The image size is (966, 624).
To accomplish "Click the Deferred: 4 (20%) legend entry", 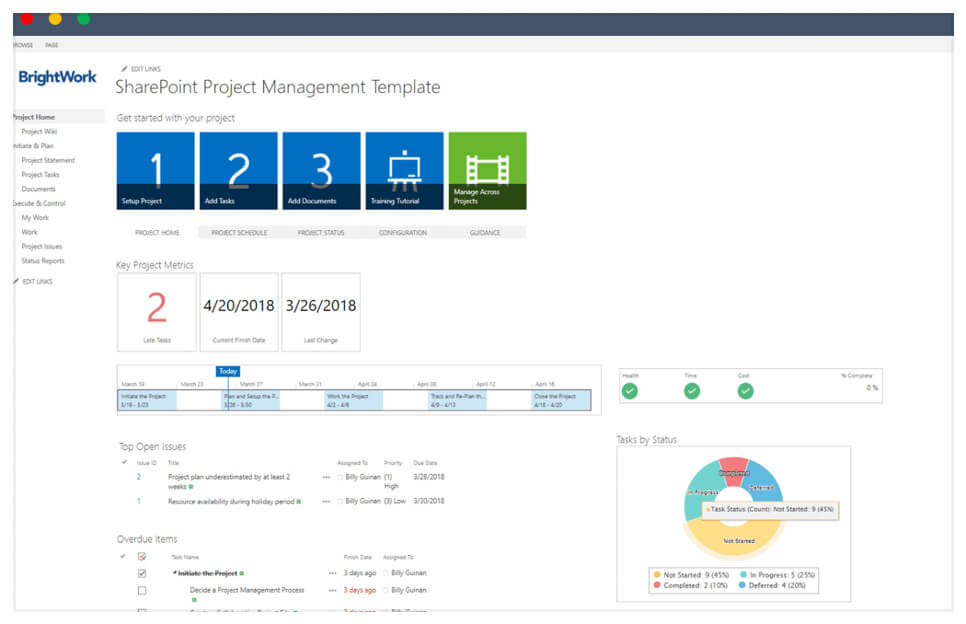I will tap(772, 585).
